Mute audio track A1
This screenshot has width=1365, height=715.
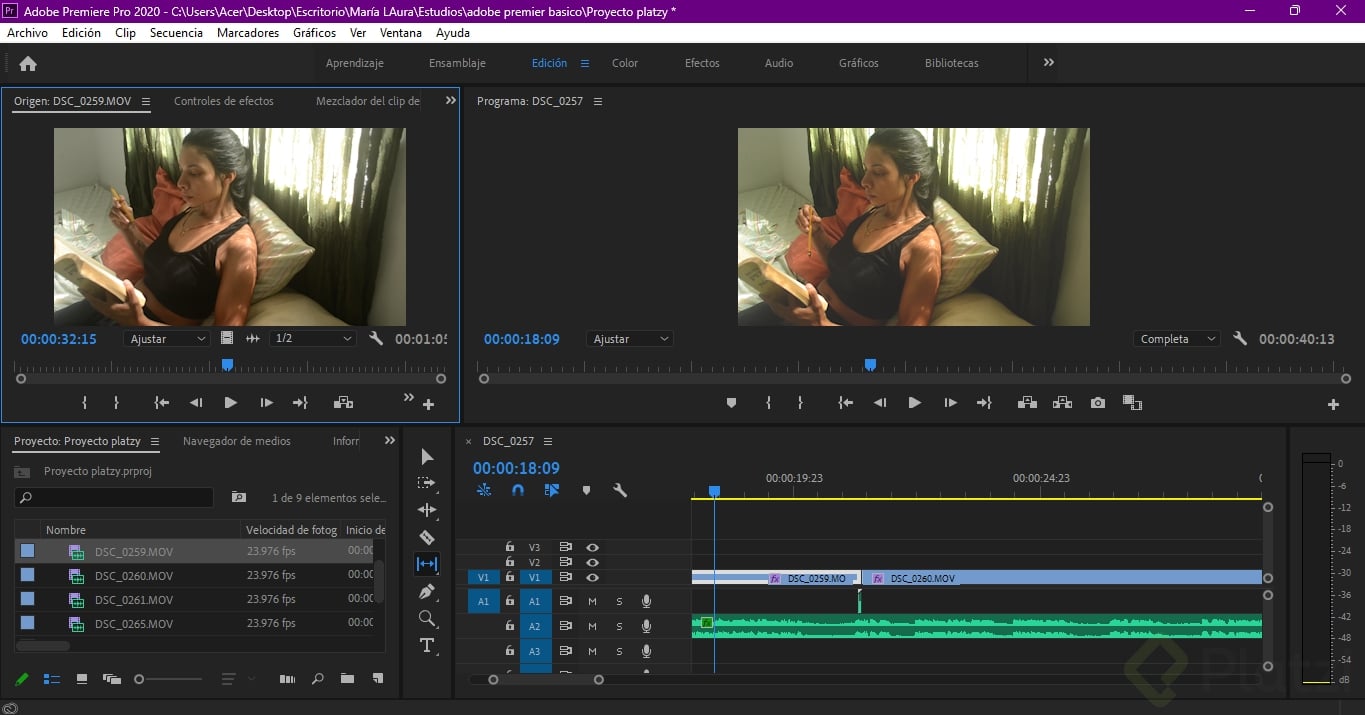[592, 601]
